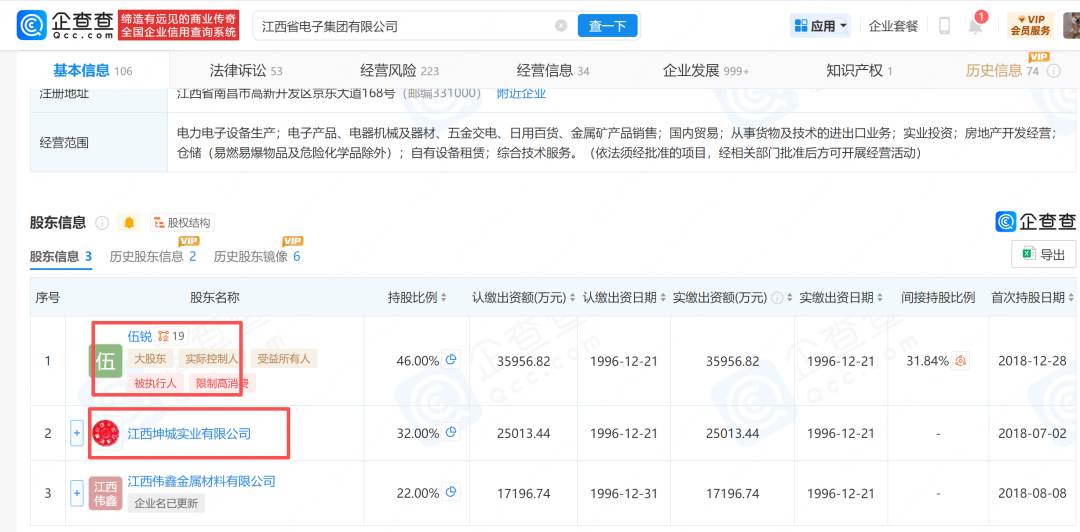Click the 实际控制人 tag

point(211,358)
